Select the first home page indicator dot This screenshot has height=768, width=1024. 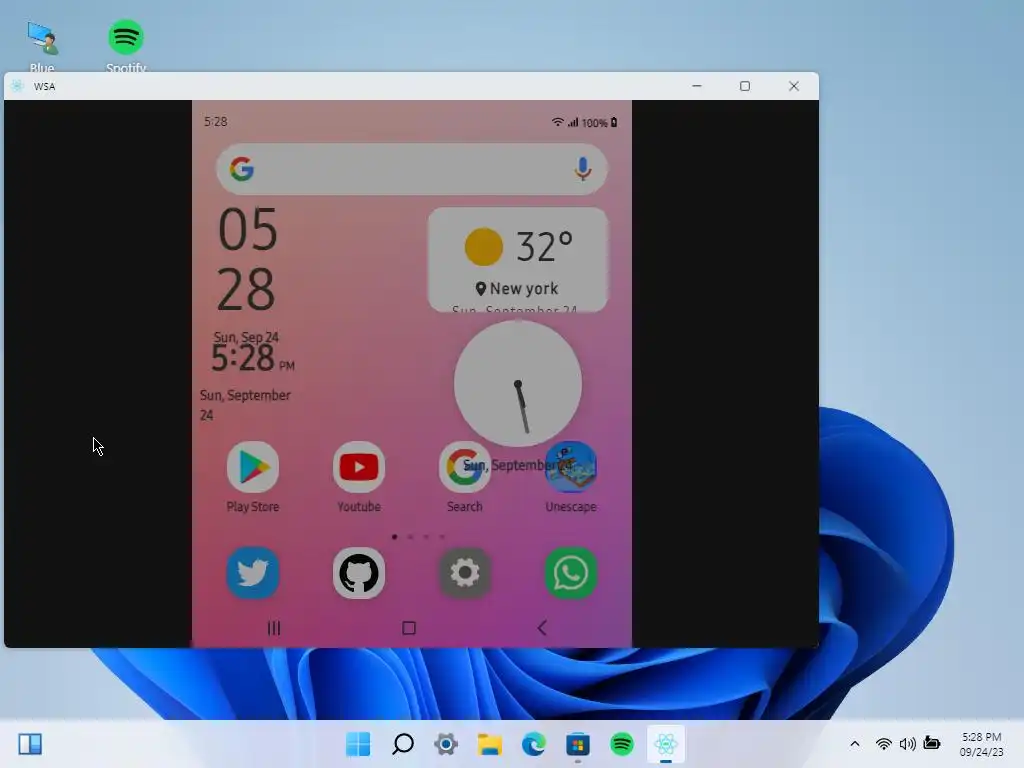point(394,537)
